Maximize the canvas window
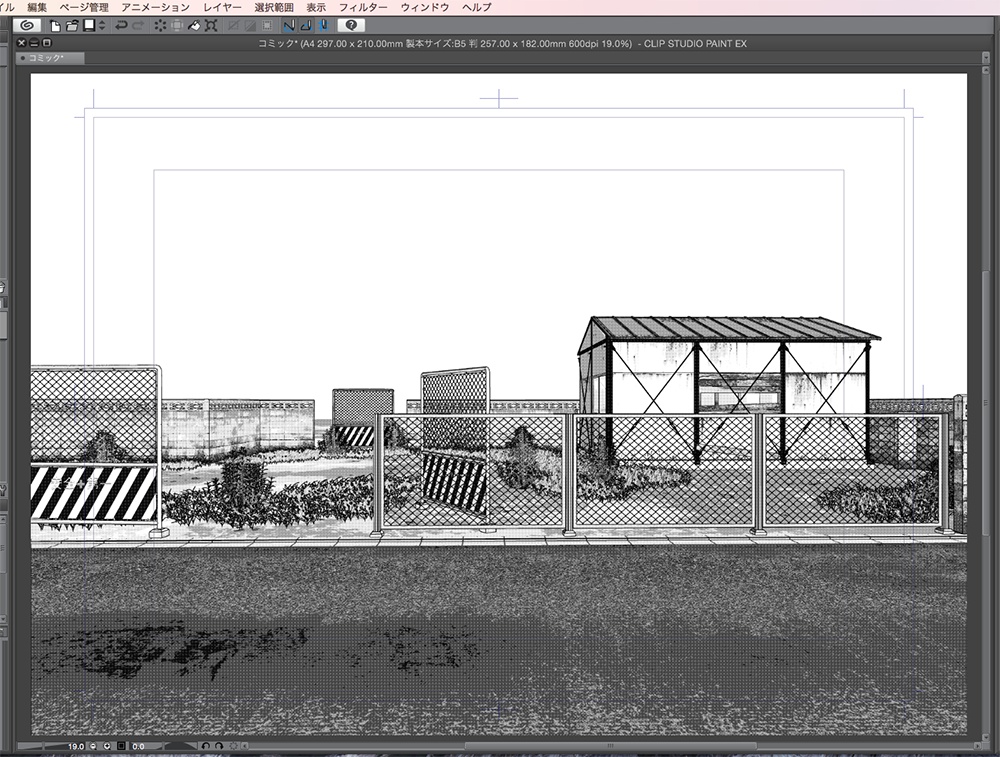 (x=46, y=43)
